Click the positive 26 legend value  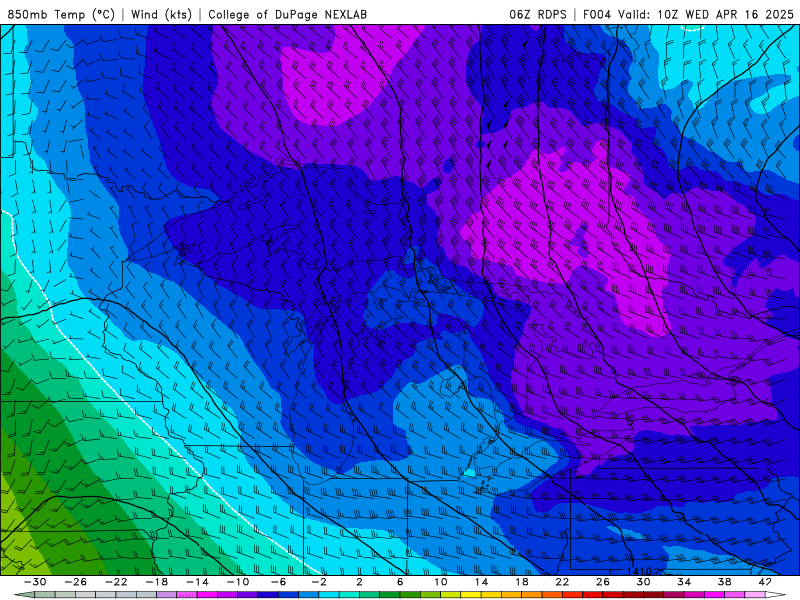603,582
